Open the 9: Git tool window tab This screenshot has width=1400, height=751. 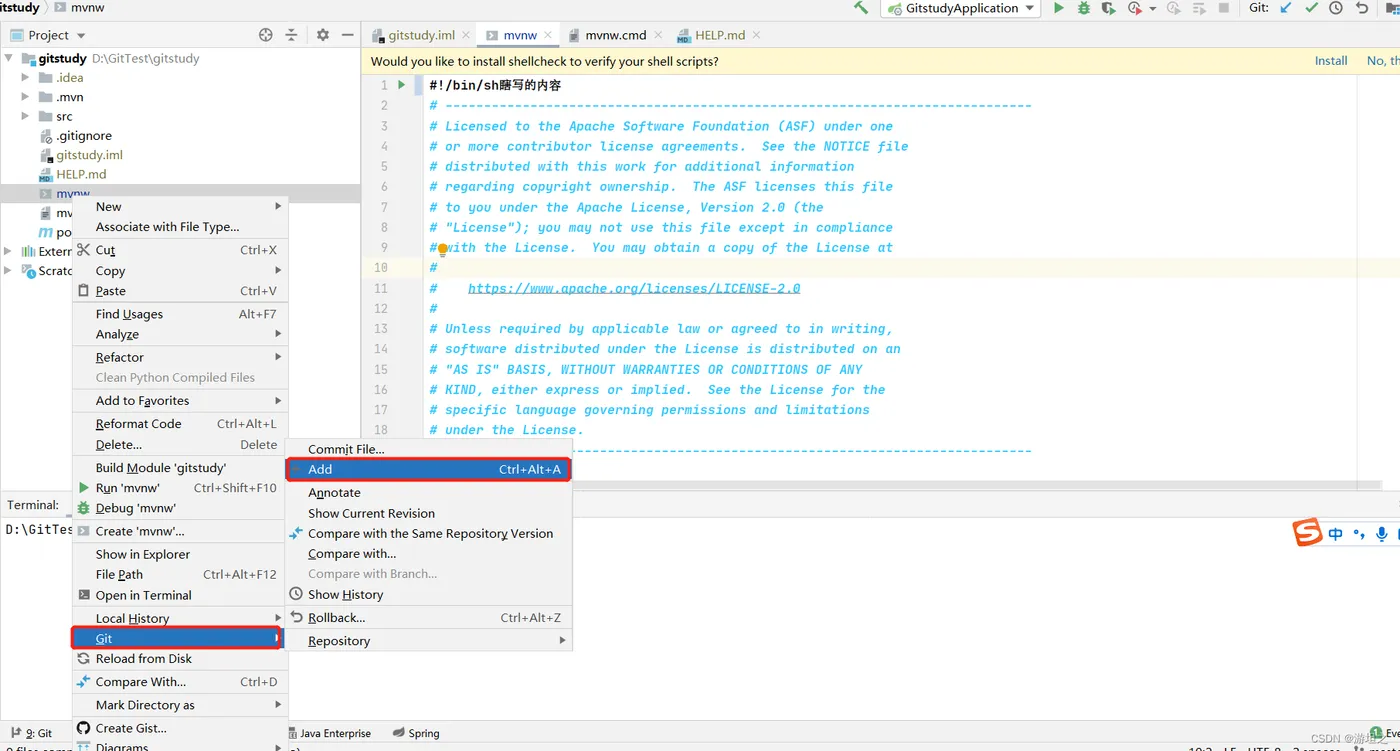[x=32, y=733]
